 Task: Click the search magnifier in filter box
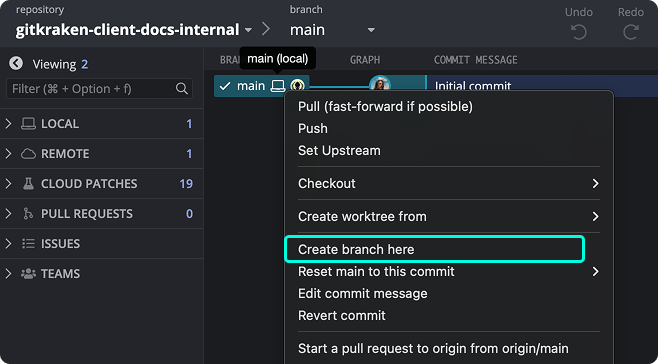pos(182,89)
